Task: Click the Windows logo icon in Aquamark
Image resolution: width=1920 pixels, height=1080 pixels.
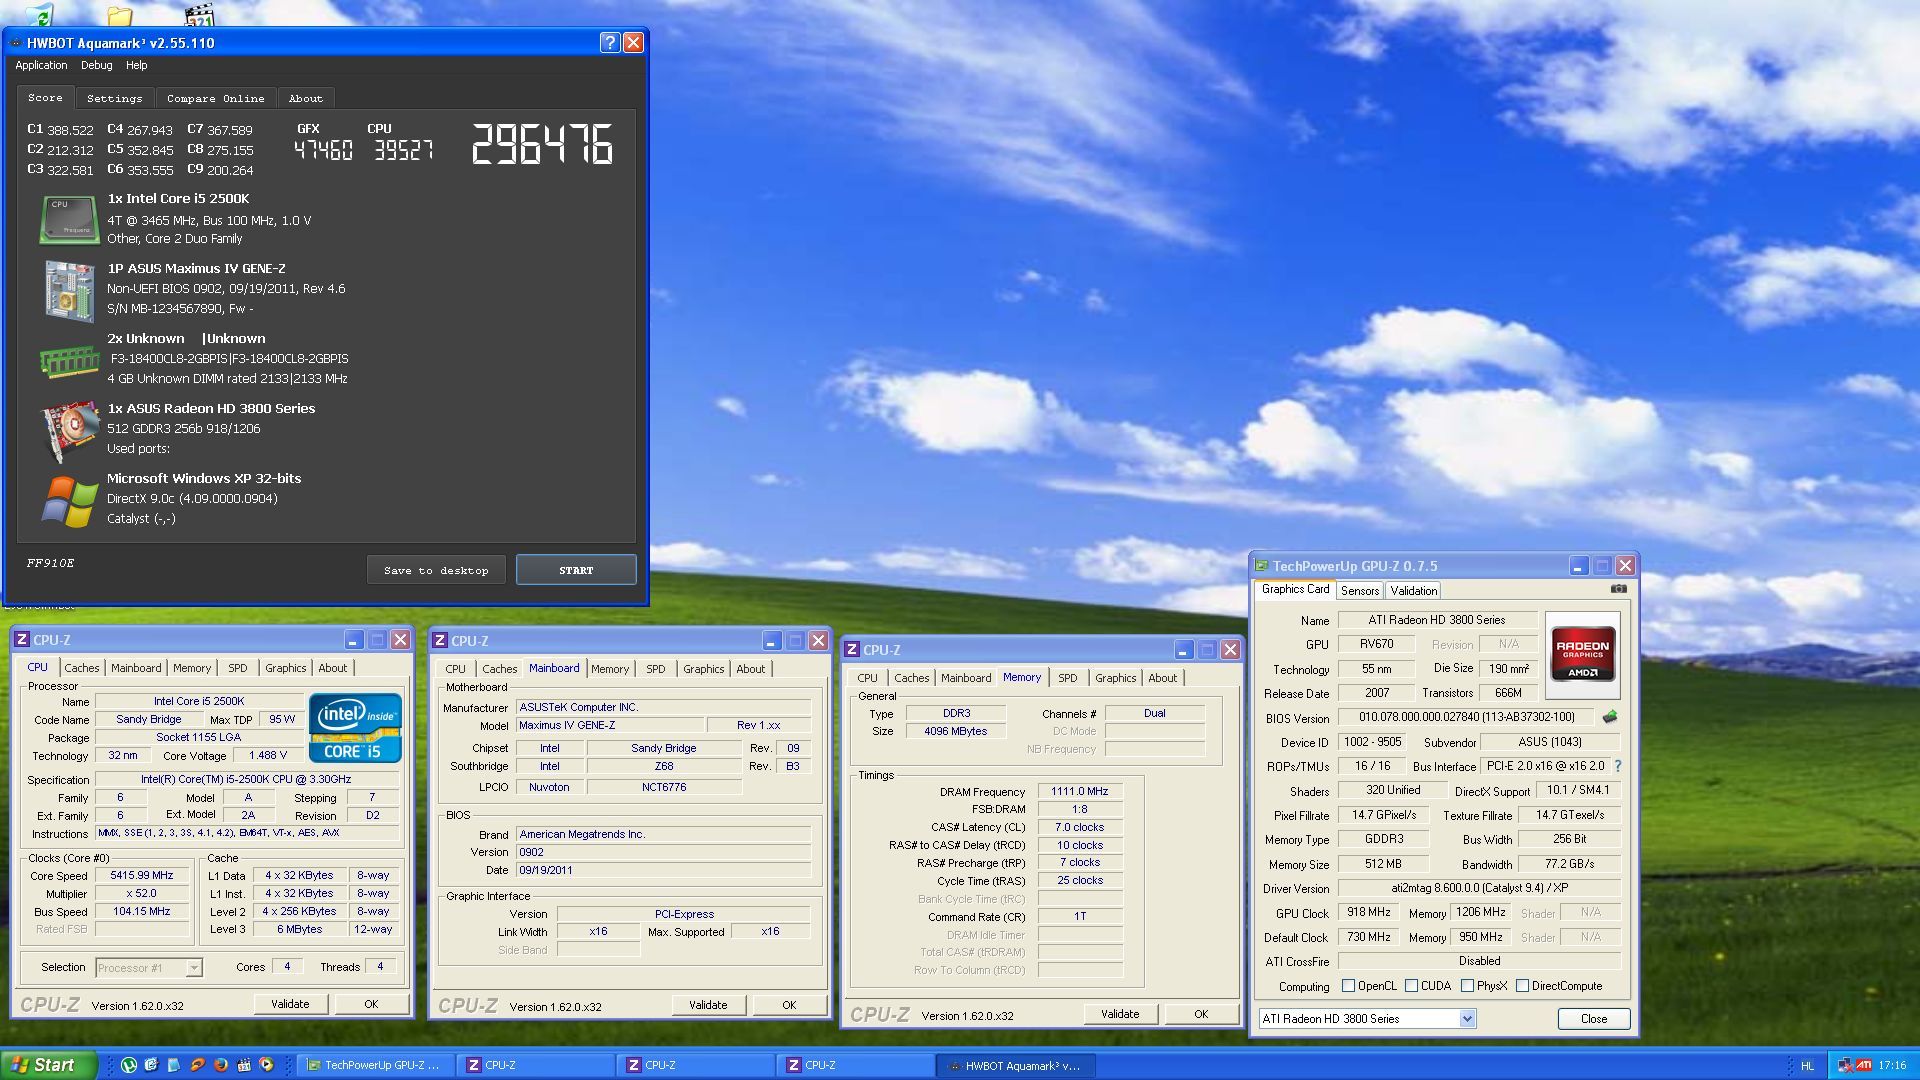Action: (x=69, y=500)
